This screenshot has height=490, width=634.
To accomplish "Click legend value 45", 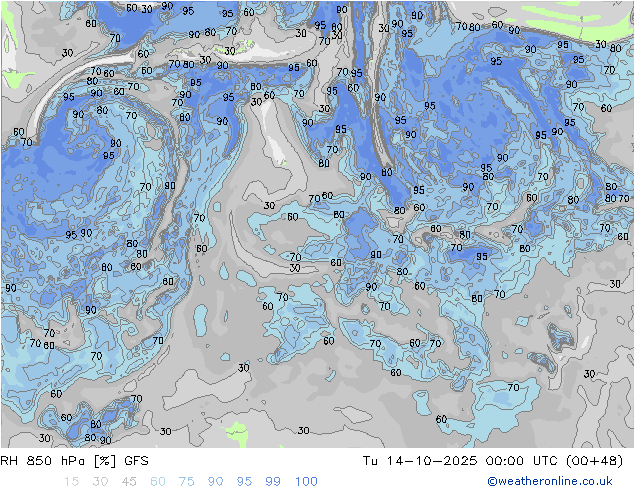I will pyautogui.click(x=129, y=482).
